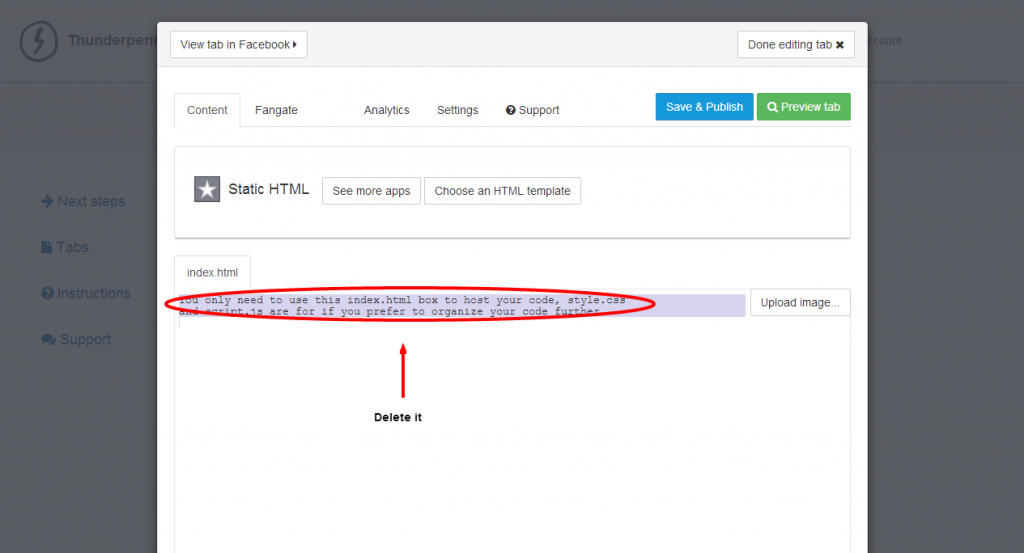Viewport: 1024px width, 553px height.
Task: Open Next steps in the sidebar
Action: 83,201
